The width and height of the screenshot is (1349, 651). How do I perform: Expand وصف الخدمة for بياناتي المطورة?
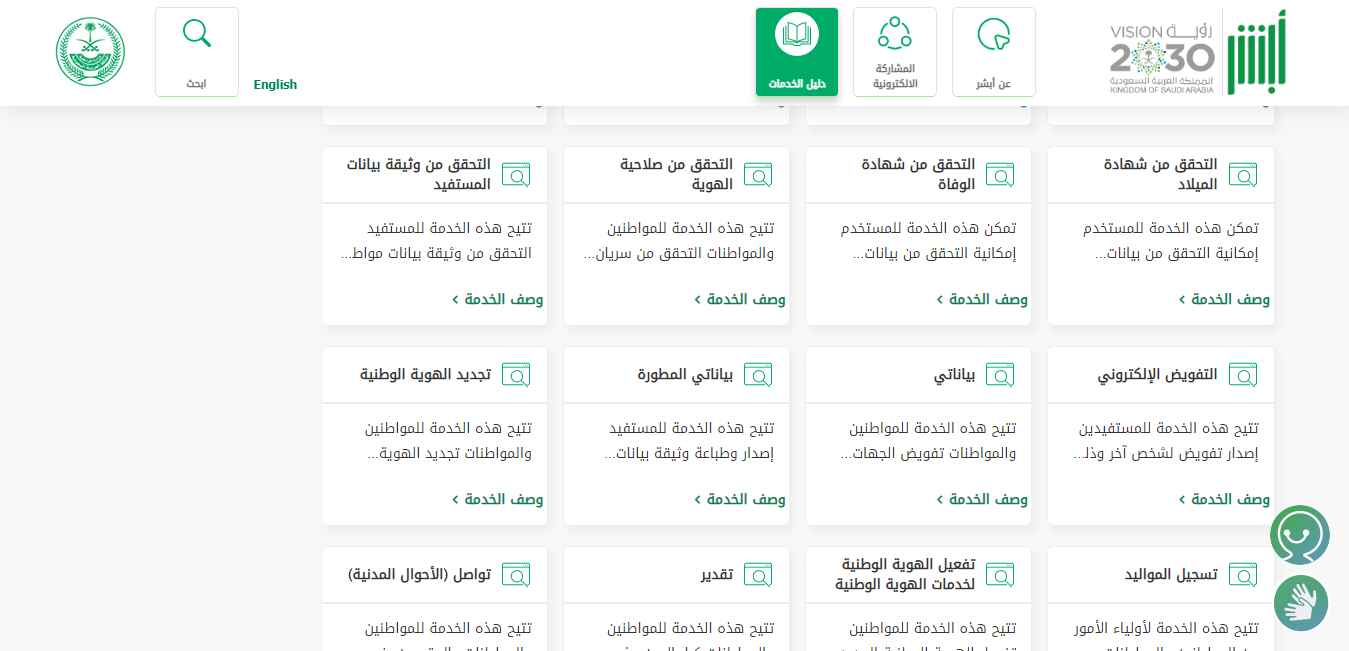coord(740,499)
